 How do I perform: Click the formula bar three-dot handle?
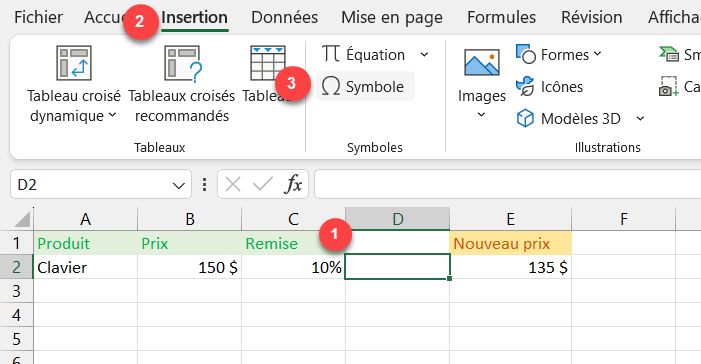(204, 185)
